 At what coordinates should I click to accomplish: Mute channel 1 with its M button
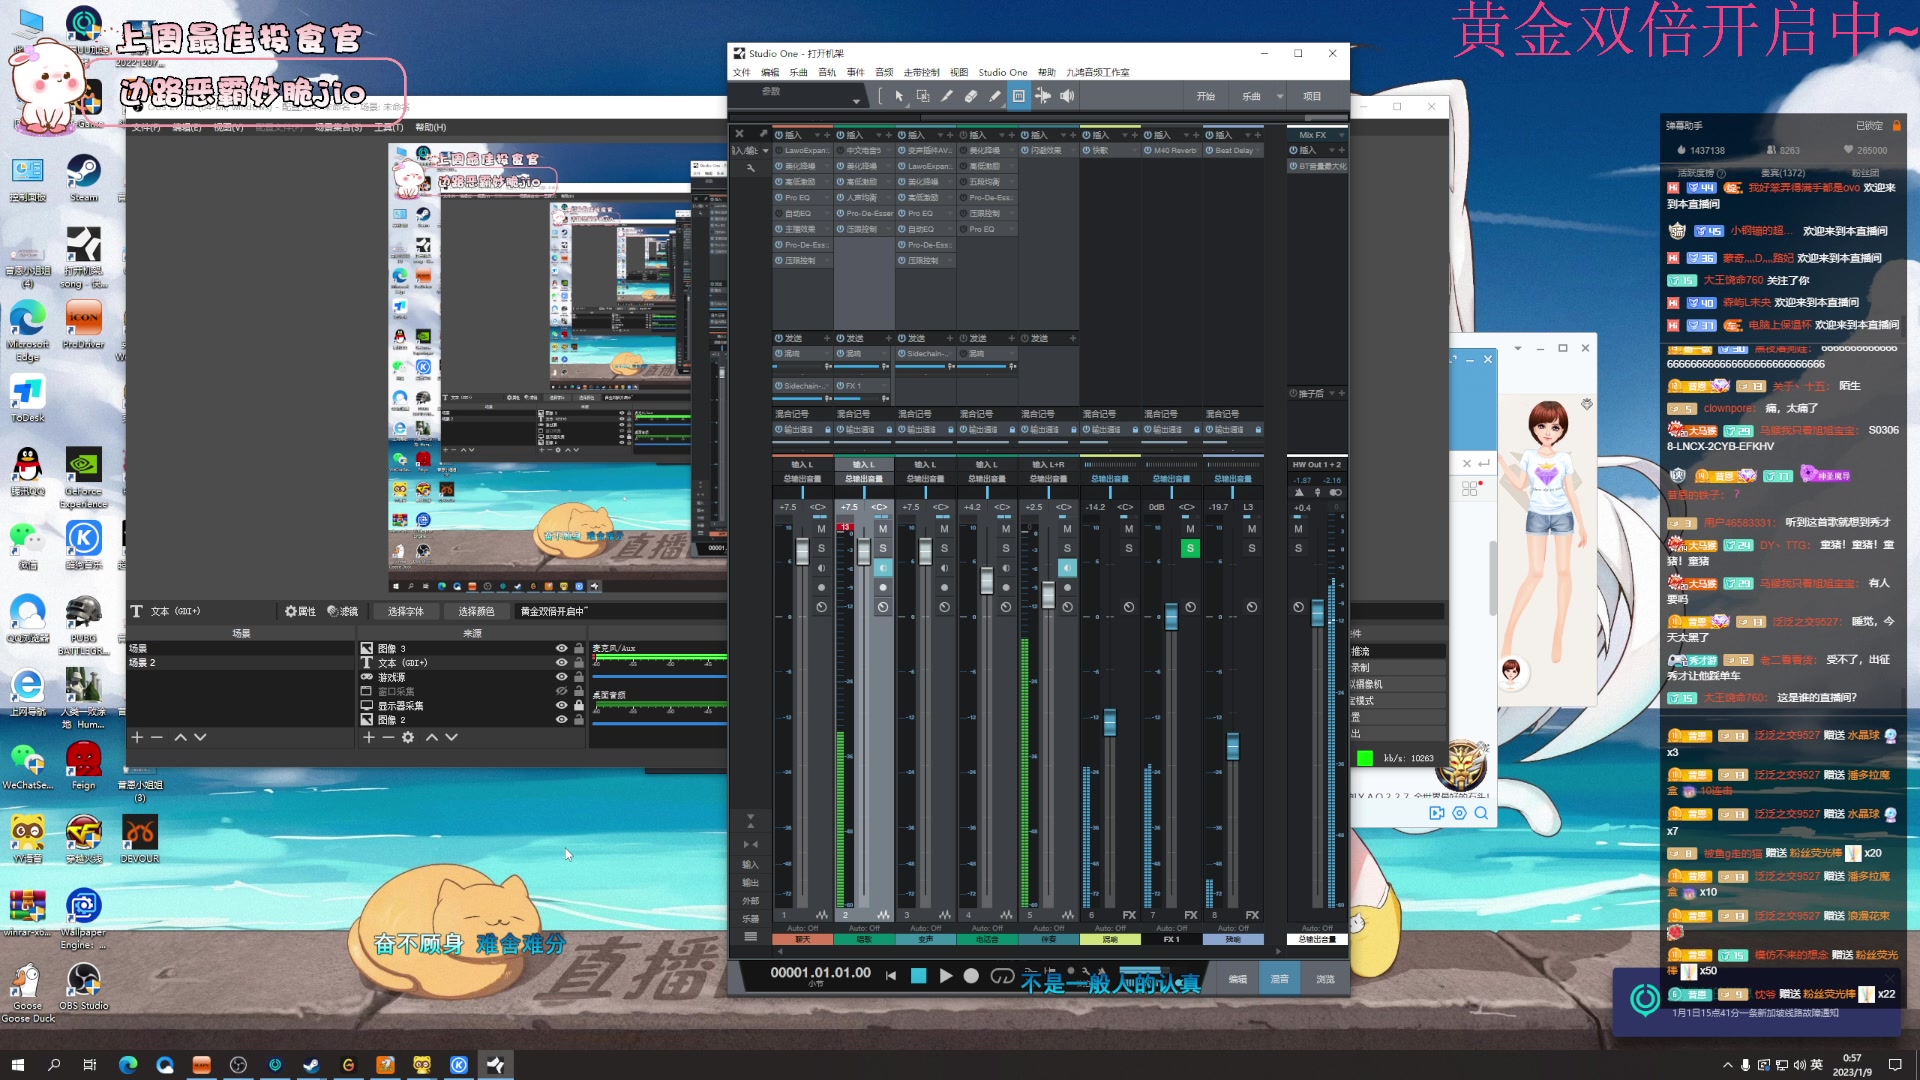821,529
